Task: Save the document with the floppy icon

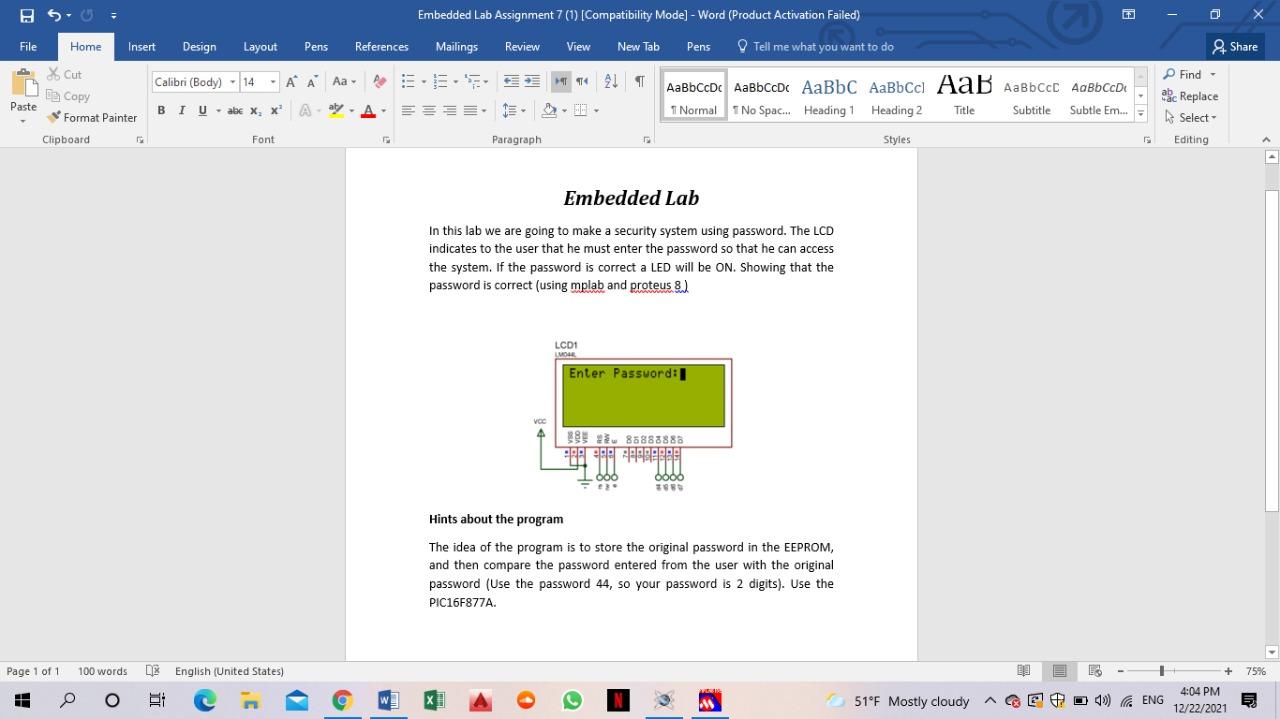Action: coord(27,15)
